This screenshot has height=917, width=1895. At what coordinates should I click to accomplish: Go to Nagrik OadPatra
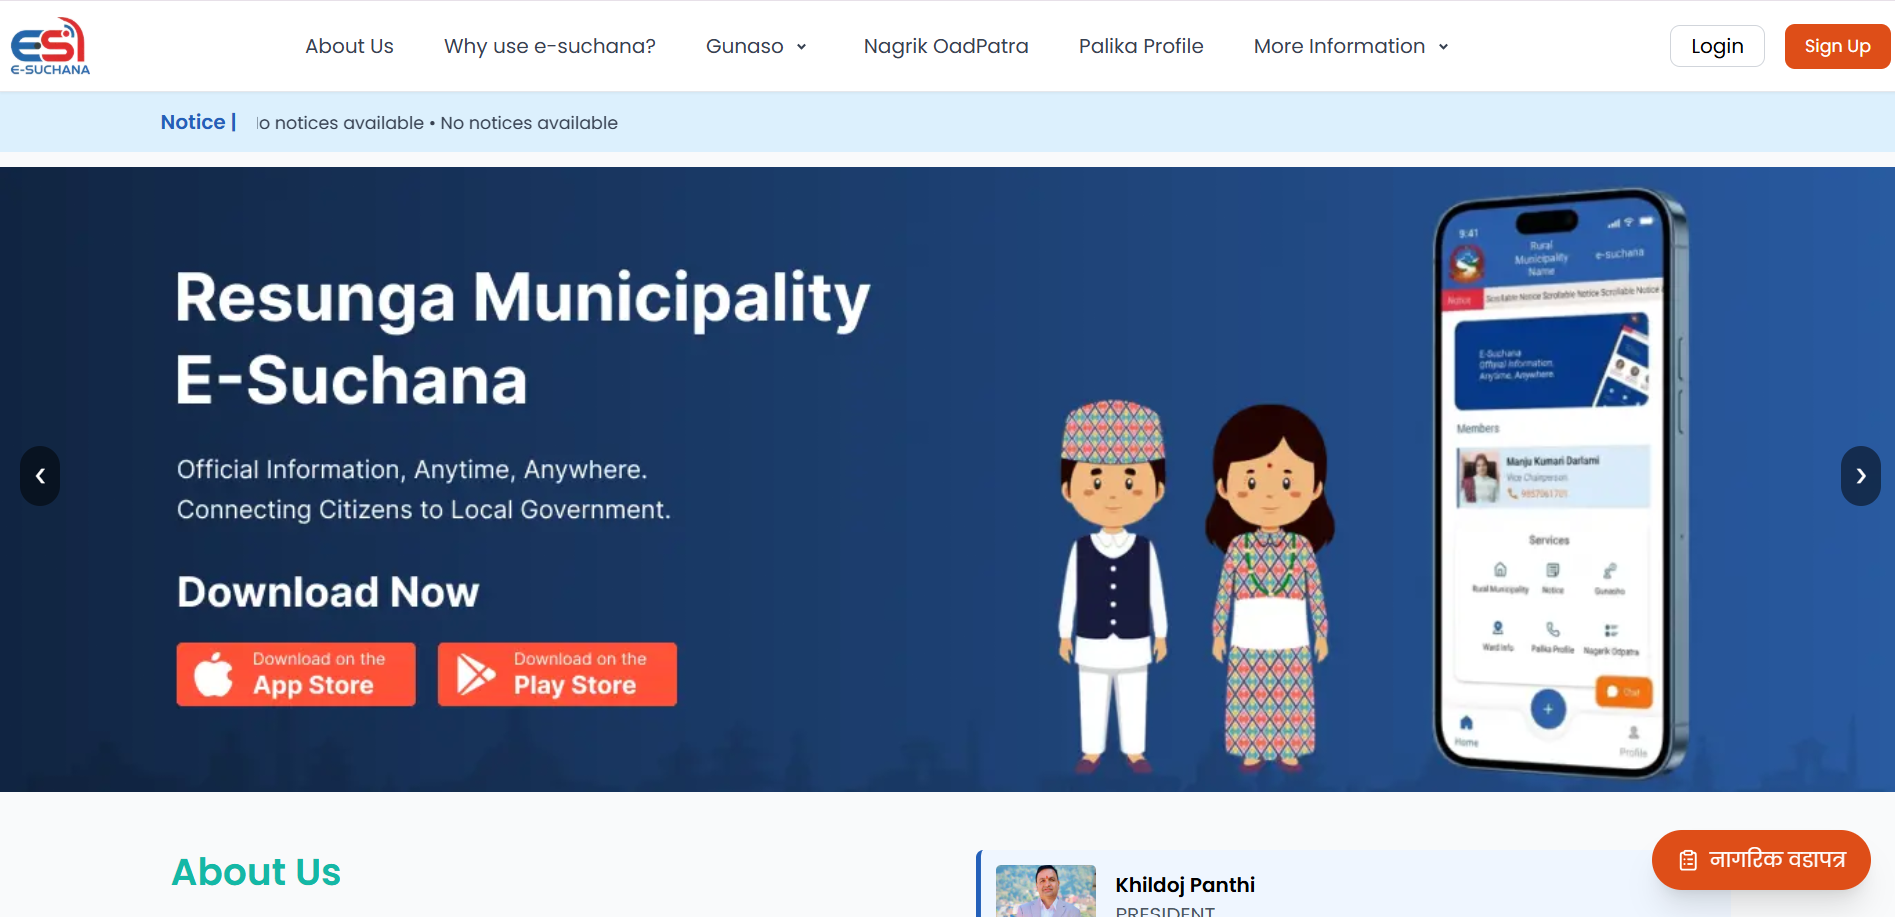click(x=946, y=46)
